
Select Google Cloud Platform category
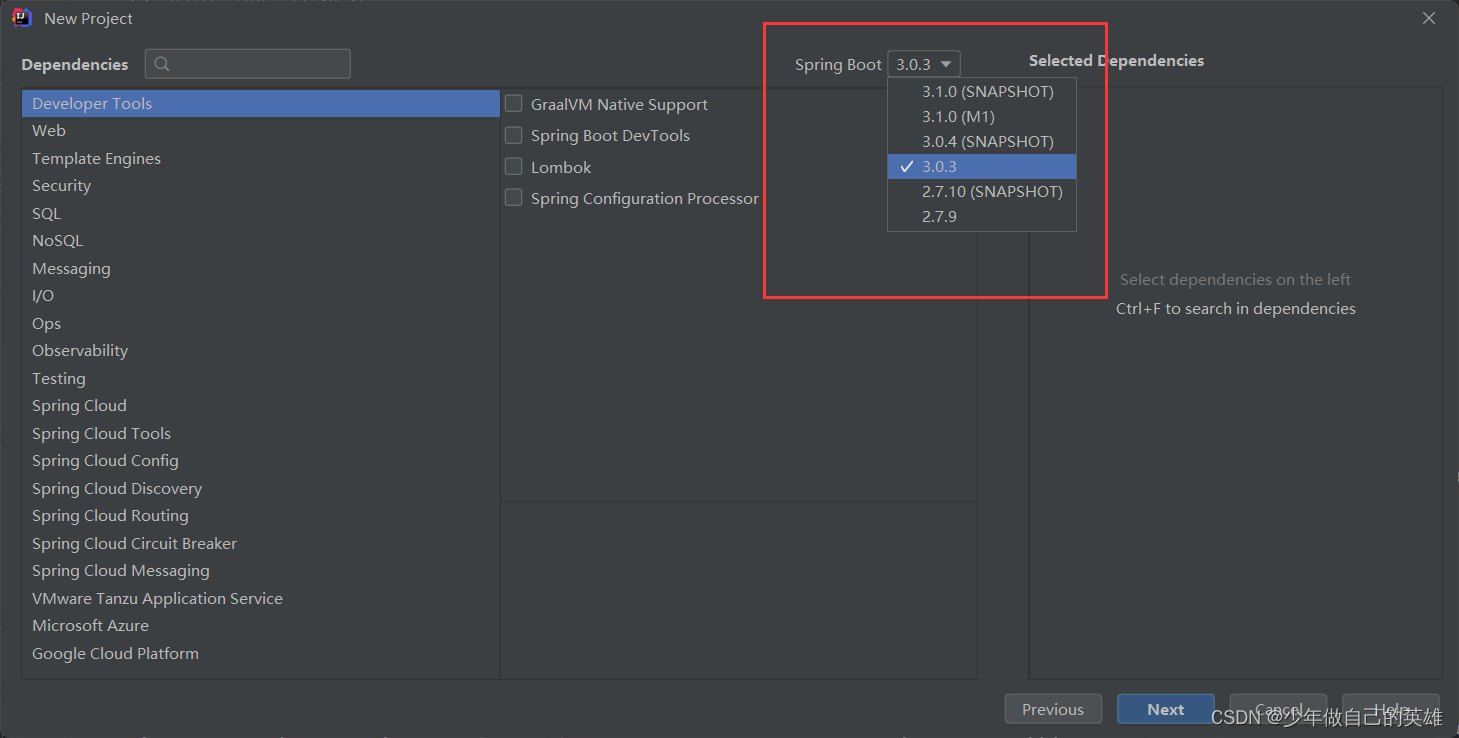tap(261, 653)
